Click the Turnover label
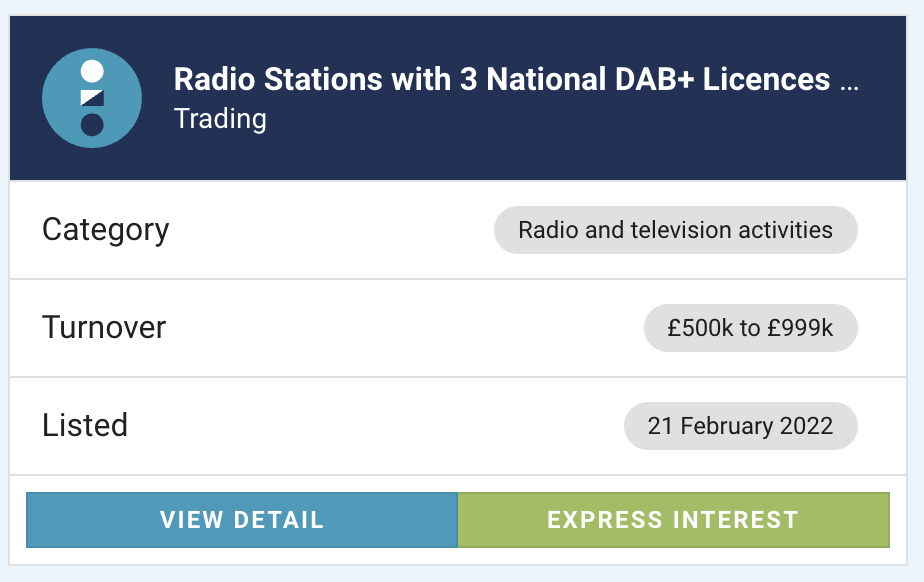 click(x=104, y=328)
